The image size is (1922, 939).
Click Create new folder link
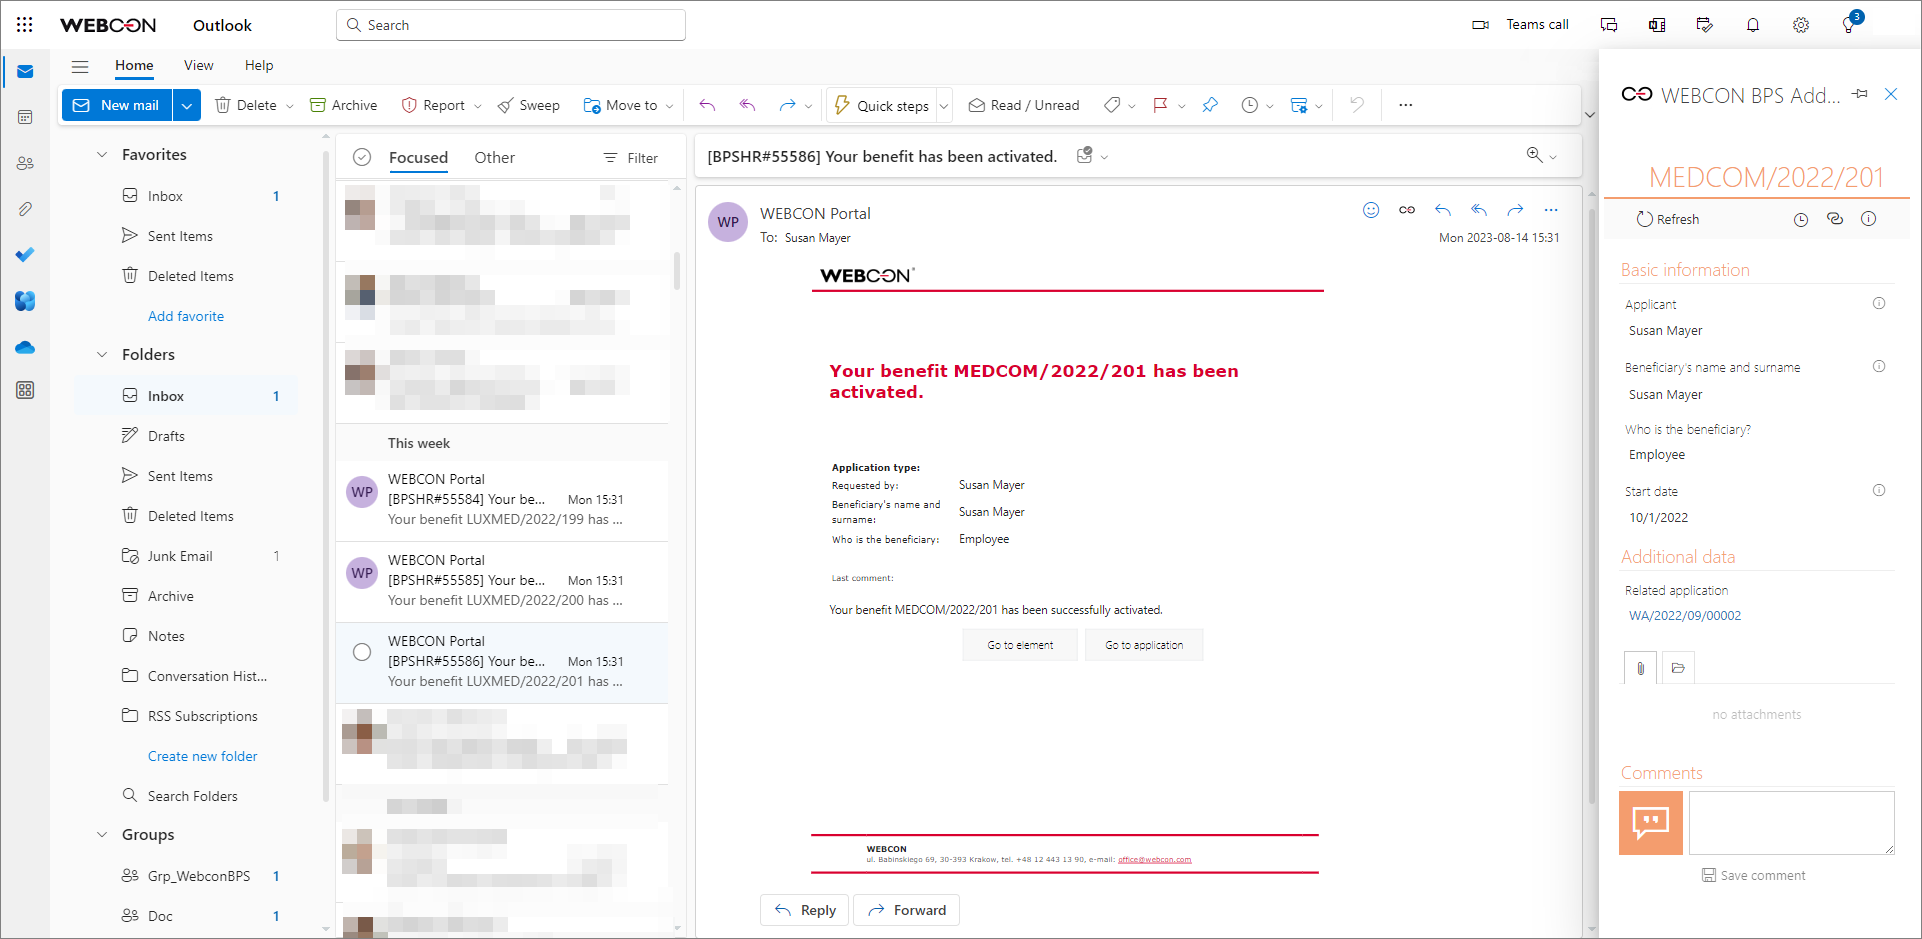point(203,756)
